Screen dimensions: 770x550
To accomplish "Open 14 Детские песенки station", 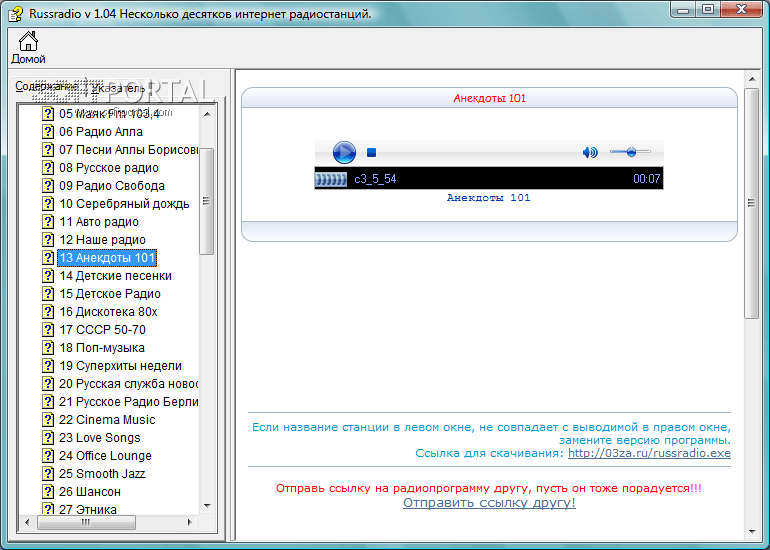I will click(x=115, y=276).
